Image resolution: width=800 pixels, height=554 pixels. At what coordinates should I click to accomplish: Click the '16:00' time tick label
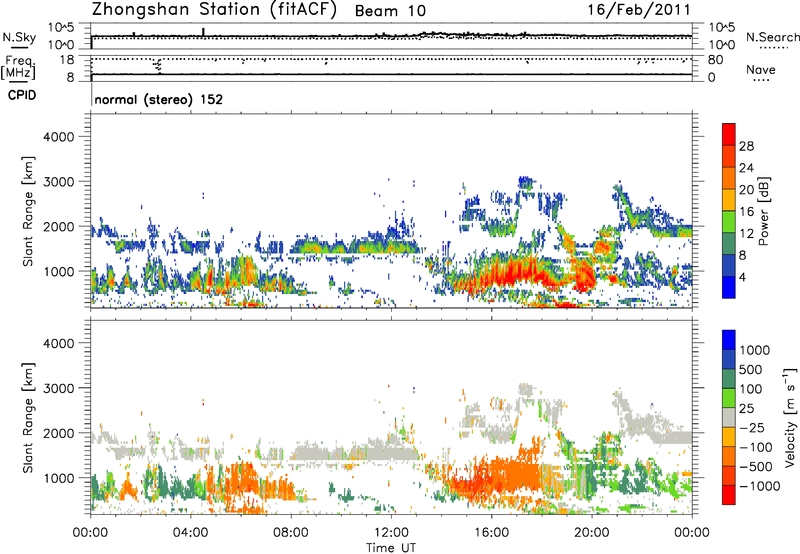491,533
